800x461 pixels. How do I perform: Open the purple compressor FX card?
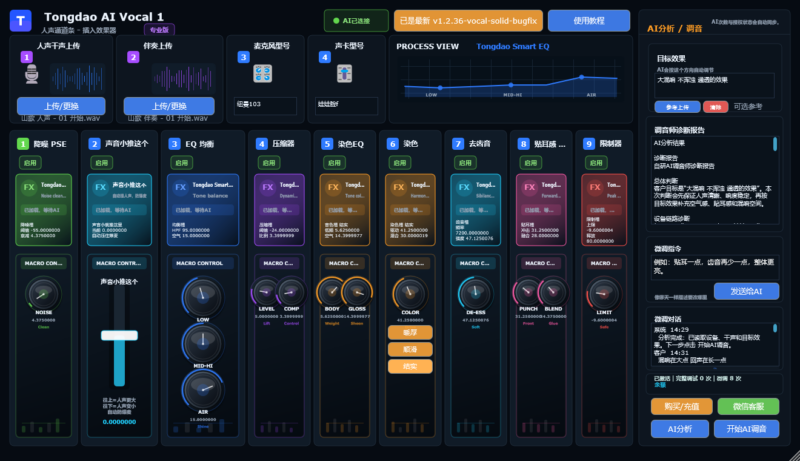279,210
